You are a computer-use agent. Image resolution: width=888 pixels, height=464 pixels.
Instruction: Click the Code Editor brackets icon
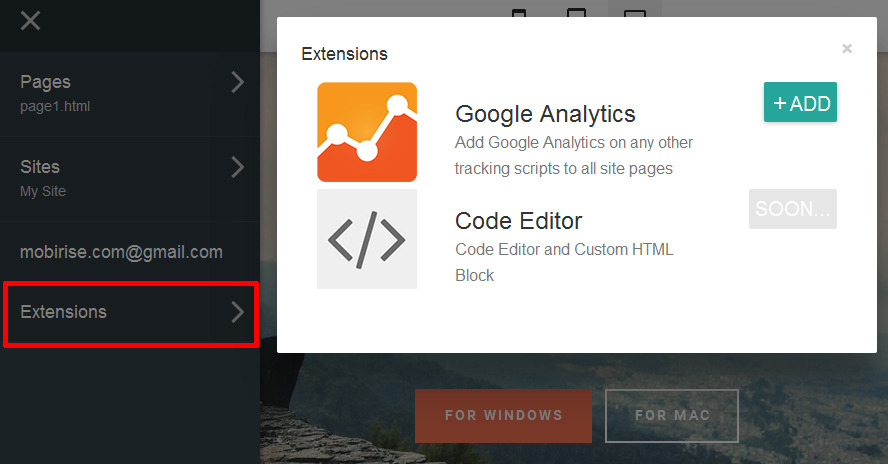(x=367, y=239)
